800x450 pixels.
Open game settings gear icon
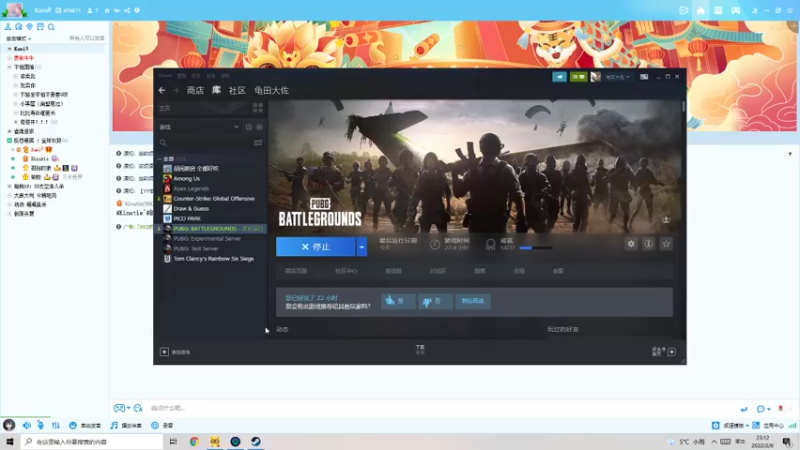point(631,244)
